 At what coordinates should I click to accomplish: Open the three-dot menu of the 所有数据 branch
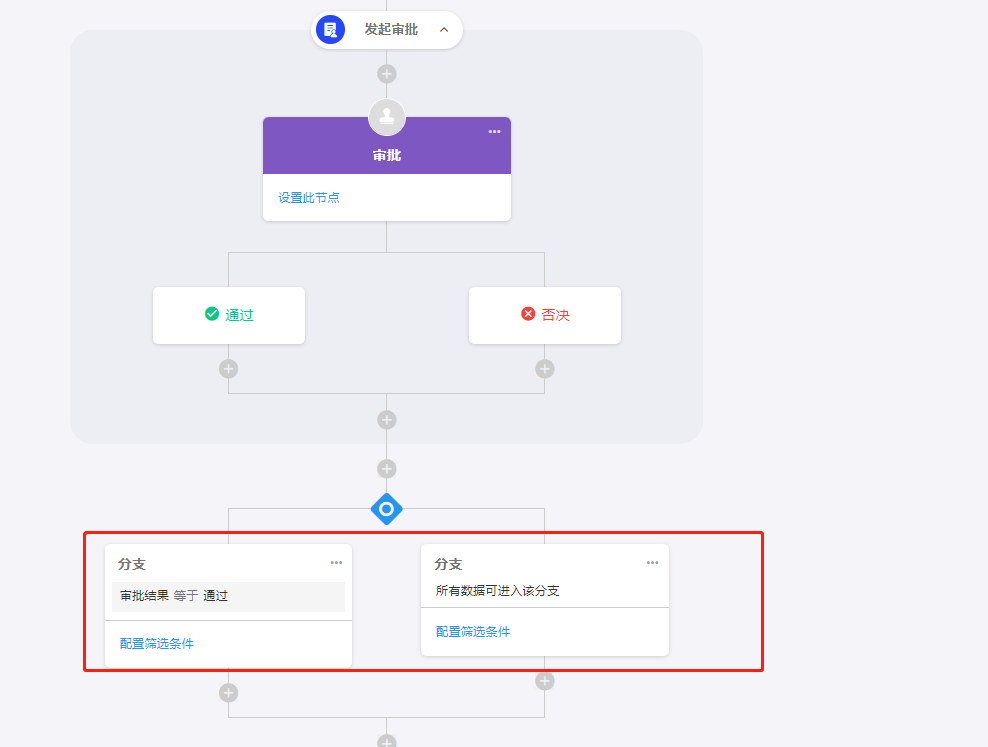(x=652, y=562)
